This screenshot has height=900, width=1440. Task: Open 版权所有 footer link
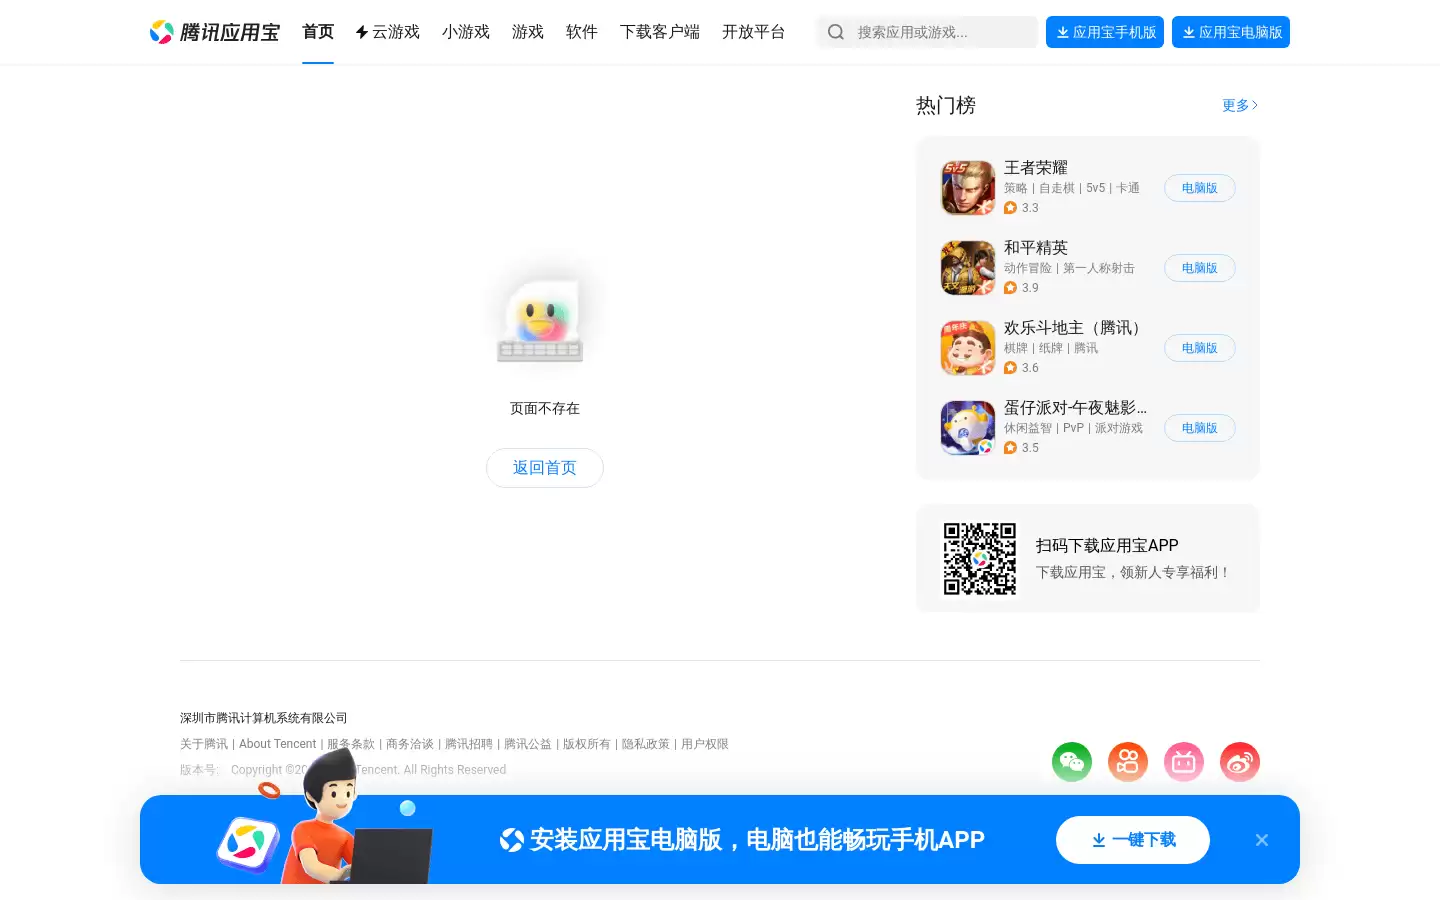click(587, 744)
